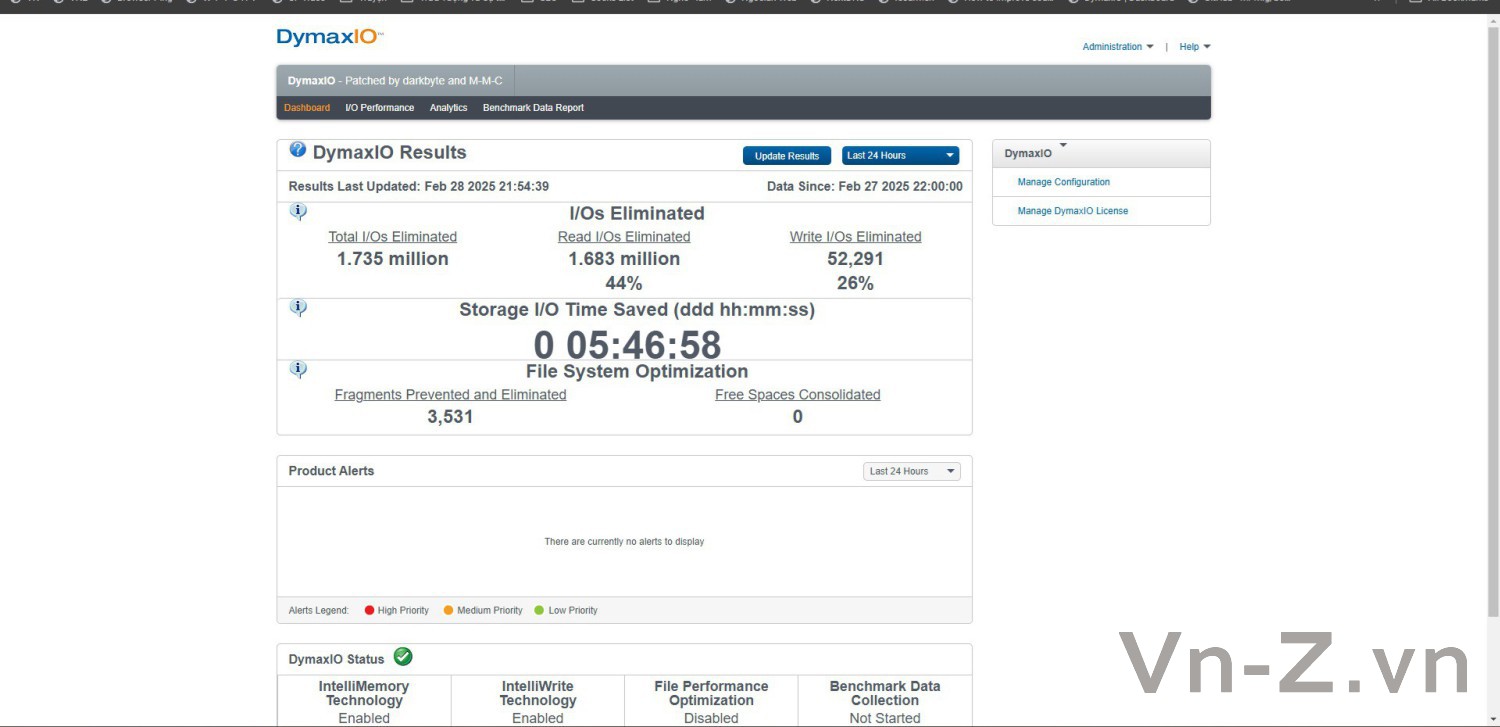Collapse the DymaxIO side panel arrow
The image size is (1500, 727).
point(1063,146)
